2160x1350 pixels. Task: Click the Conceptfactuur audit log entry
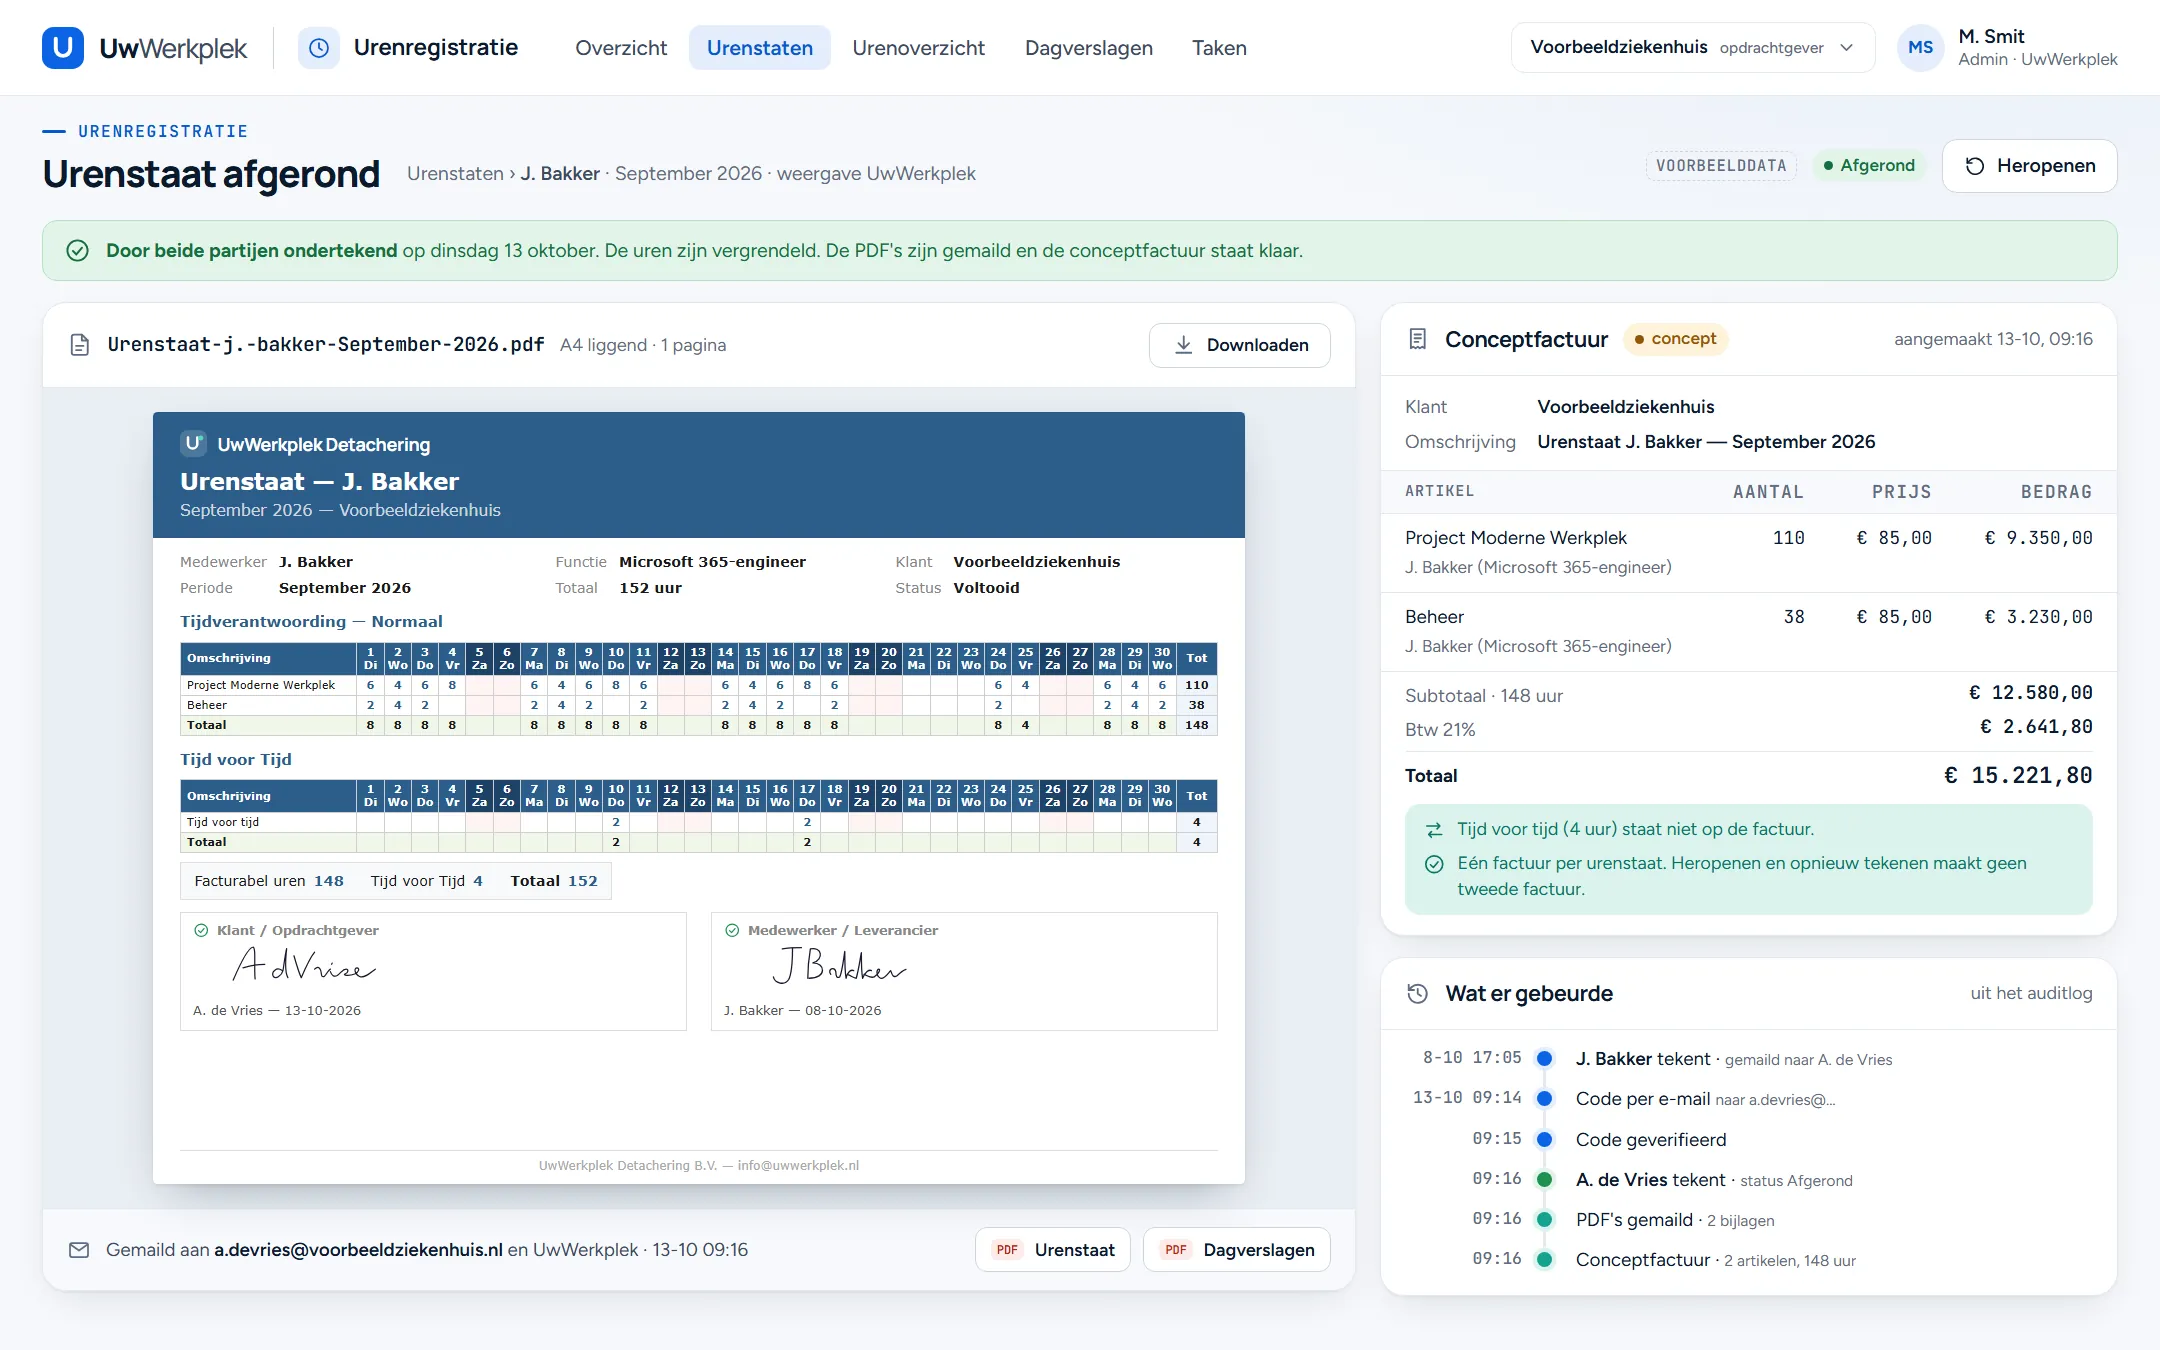click(1715, 1260)
